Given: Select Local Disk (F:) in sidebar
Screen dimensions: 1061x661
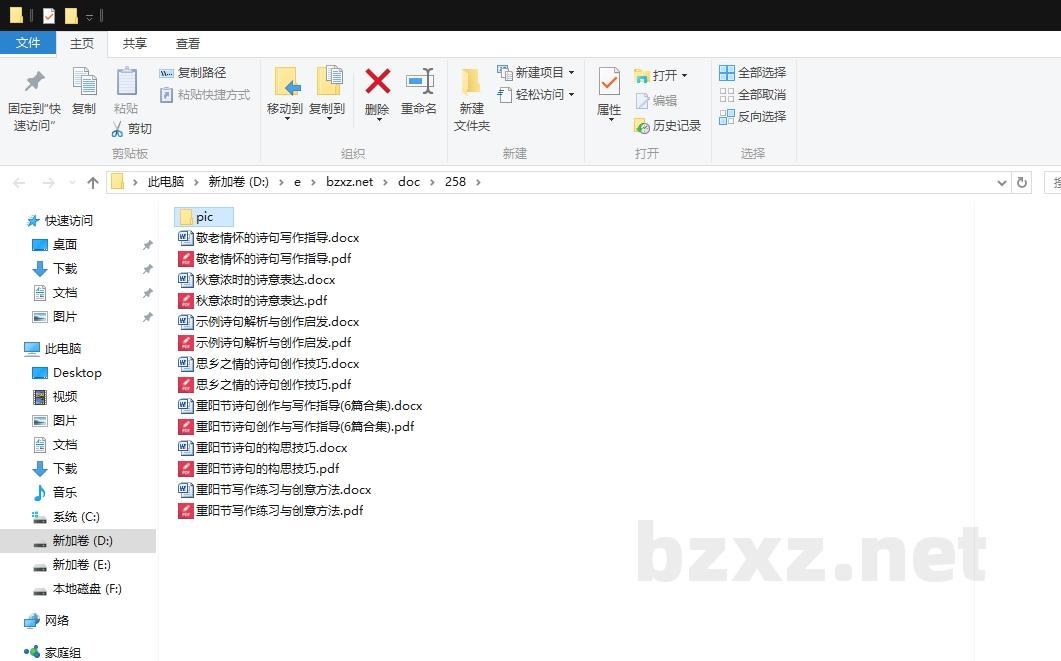Looking at the screenshot, I should (86, 589).
